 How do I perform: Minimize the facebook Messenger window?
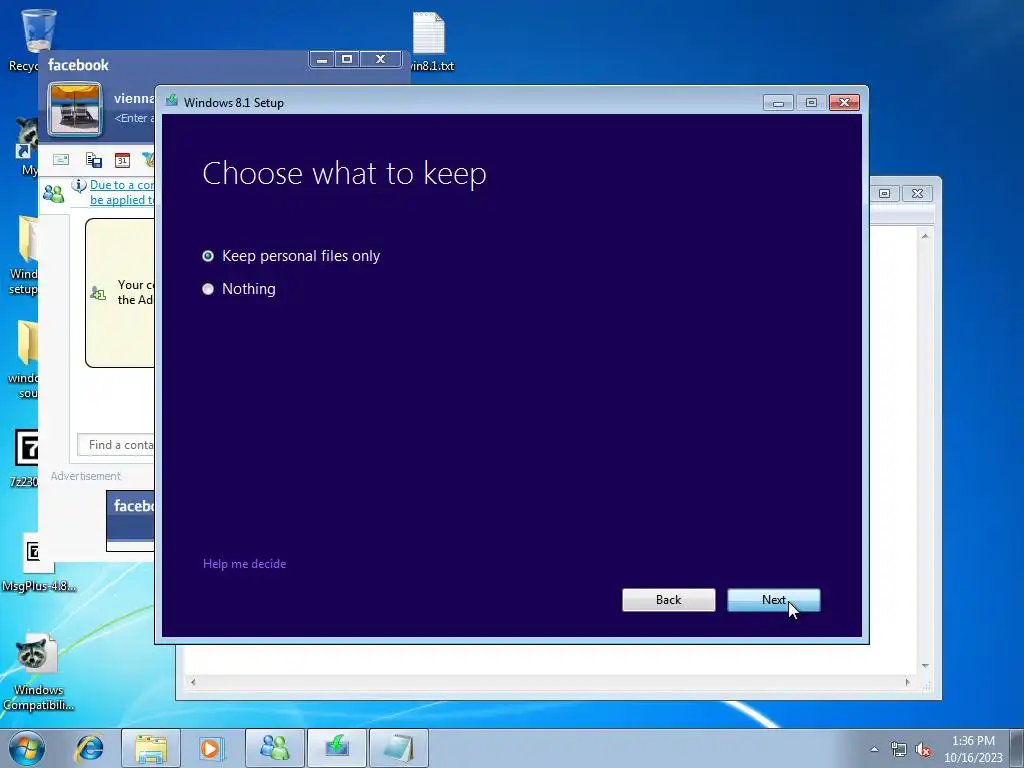tap(321, 59)
